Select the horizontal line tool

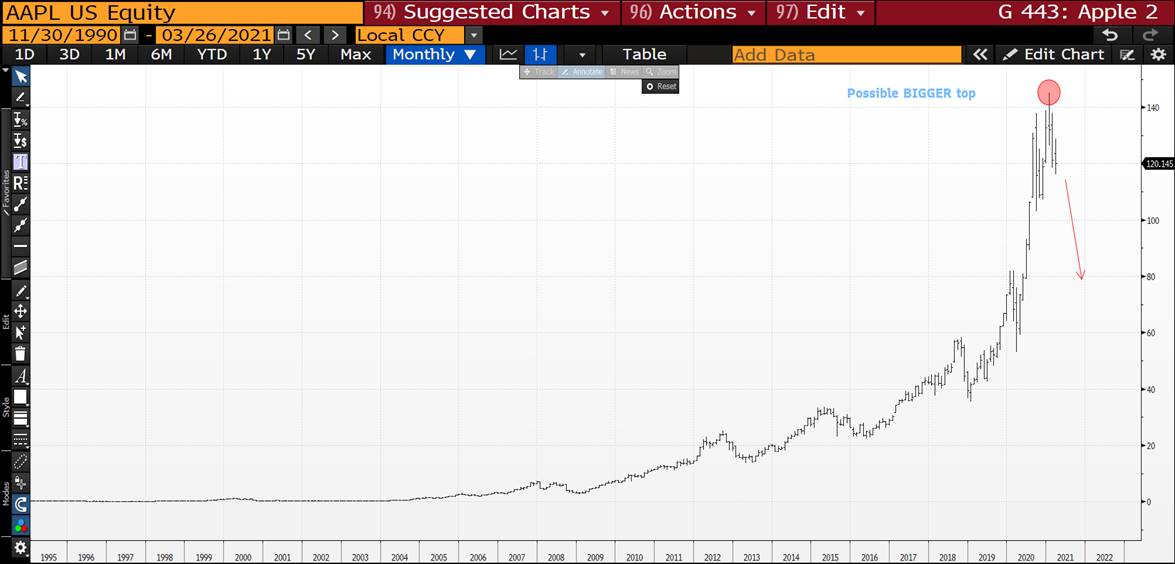tap(20, 246)
